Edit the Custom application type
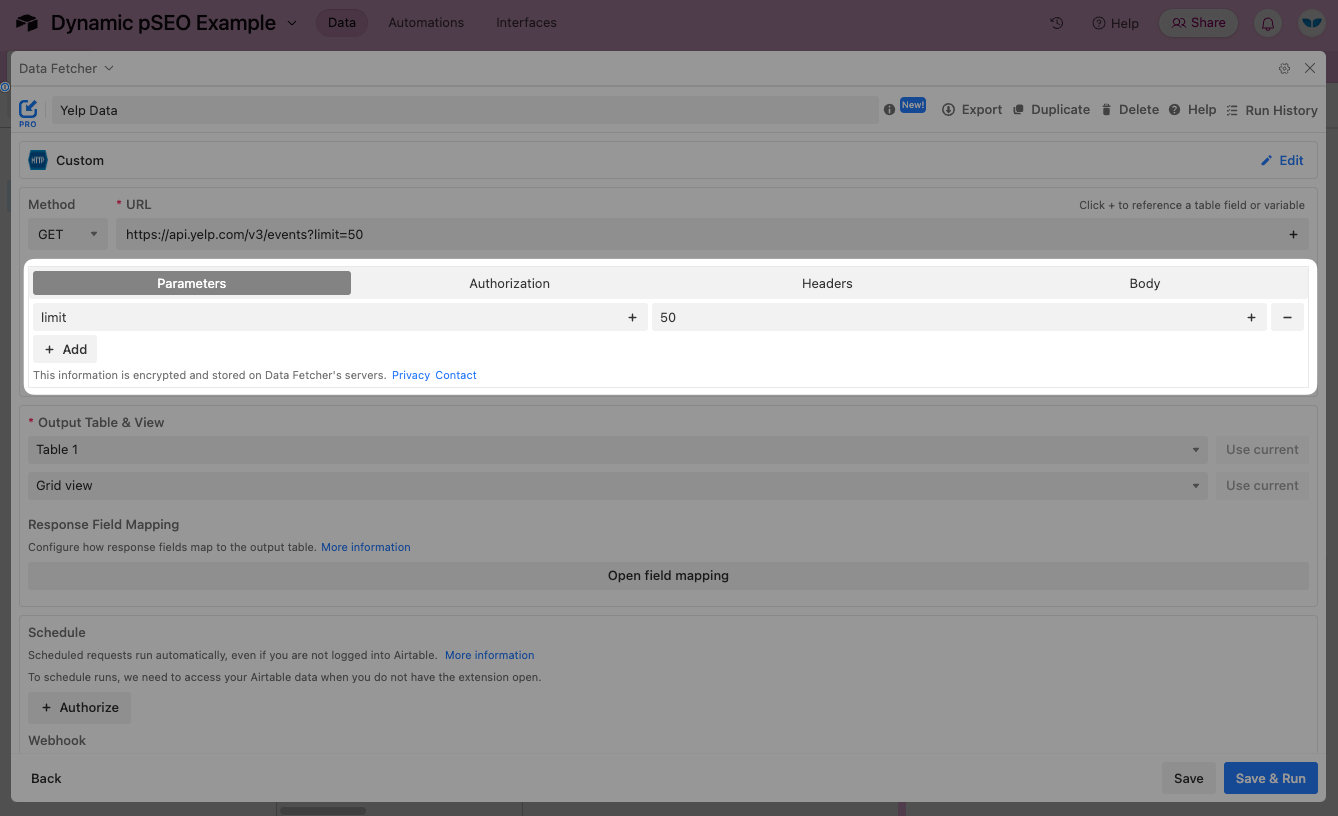 pyautogui.click(x=1282, y=160)
